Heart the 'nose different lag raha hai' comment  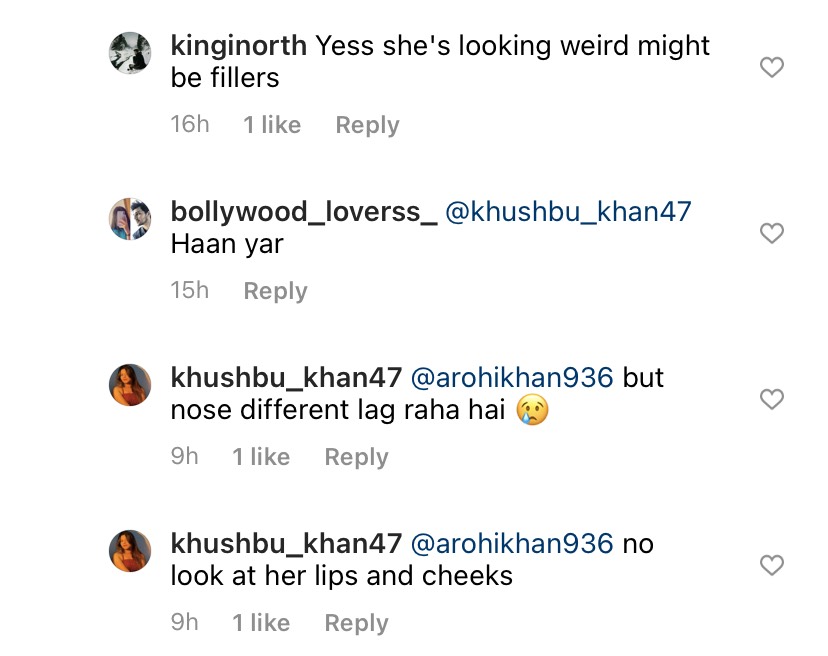[x=771, y=400]
